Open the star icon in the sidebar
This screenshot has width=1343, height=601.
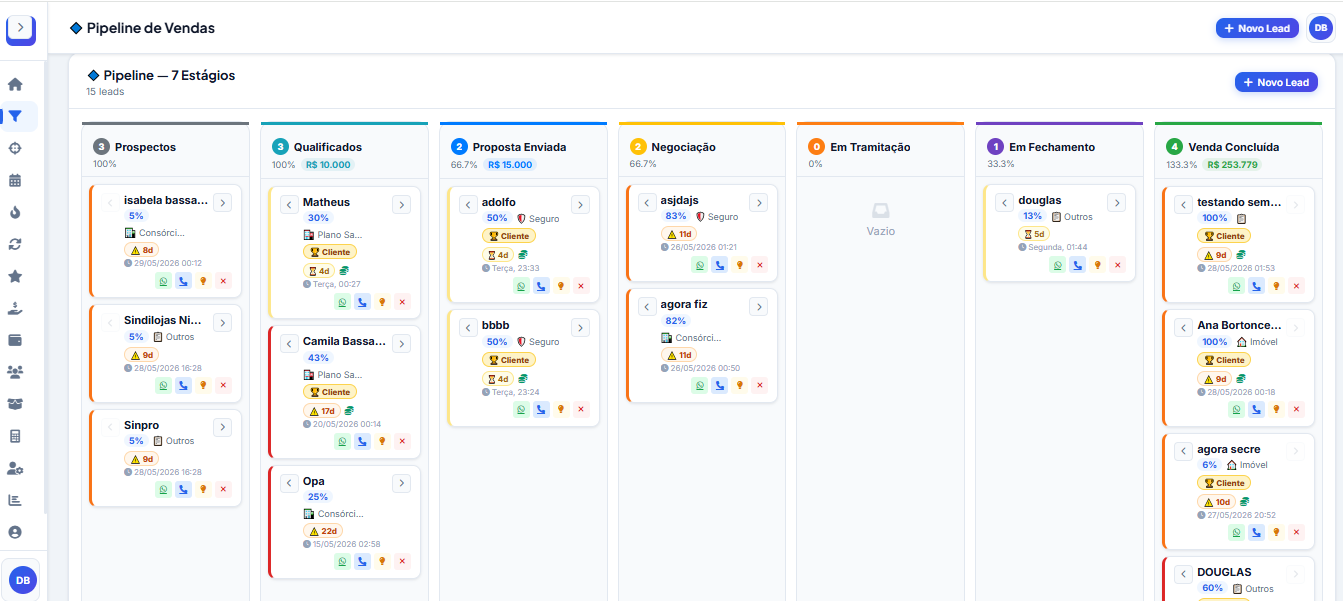tap(15, 276)
